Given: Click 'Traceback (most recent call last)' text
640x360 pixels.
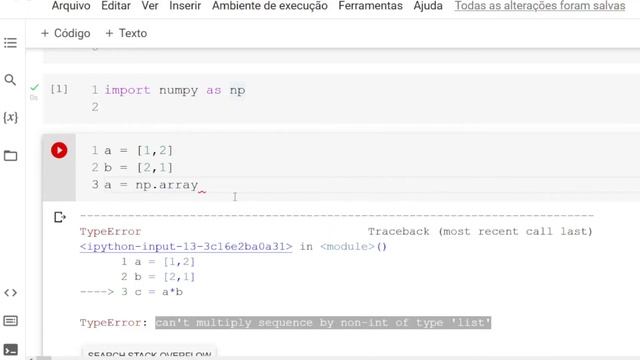Looking at the screenshot, I should point(480,231).
